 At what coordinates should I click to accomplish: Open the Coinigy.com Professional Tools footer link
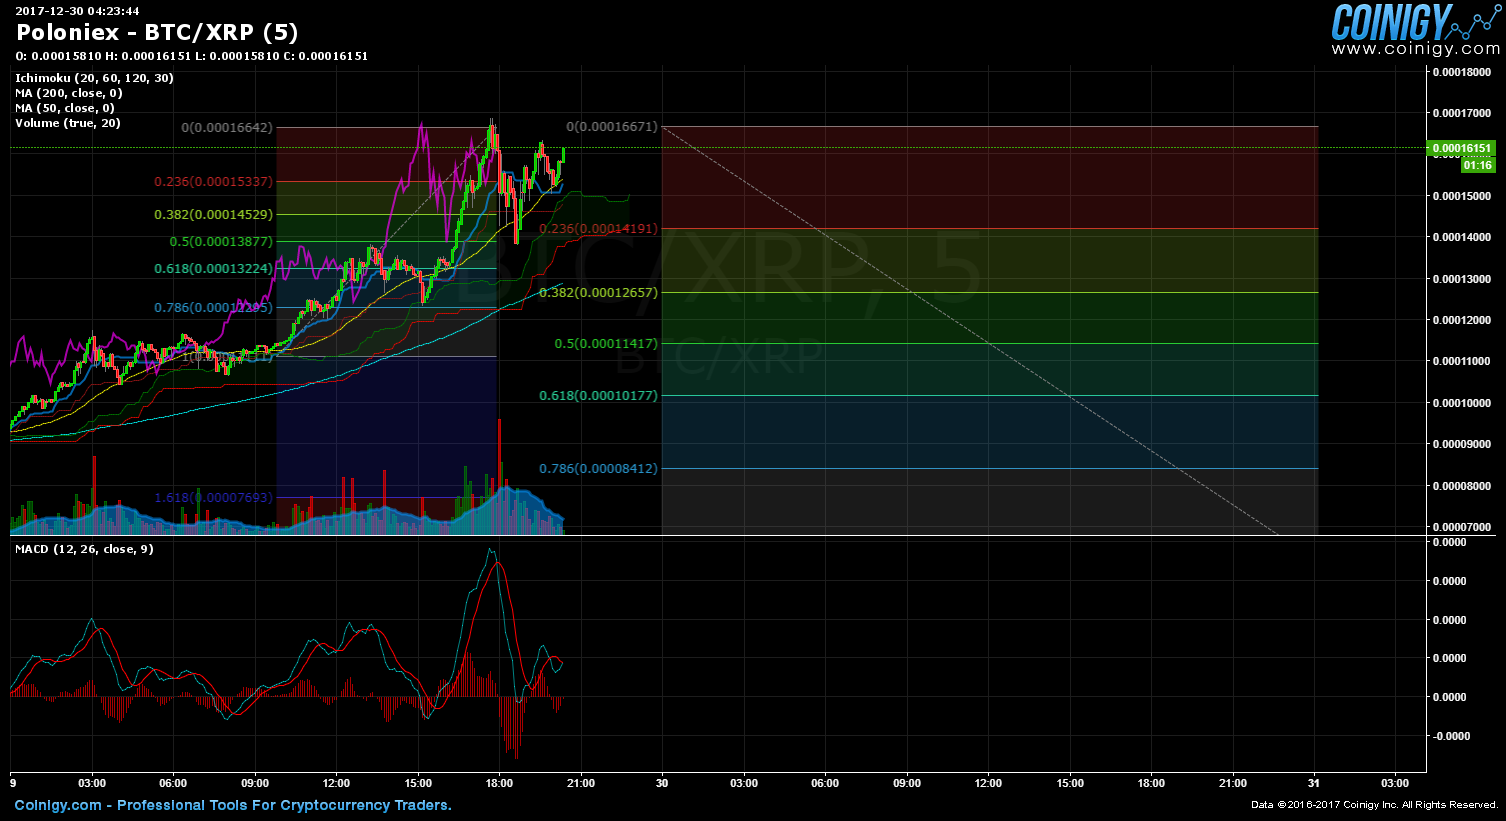click(233, 805)
